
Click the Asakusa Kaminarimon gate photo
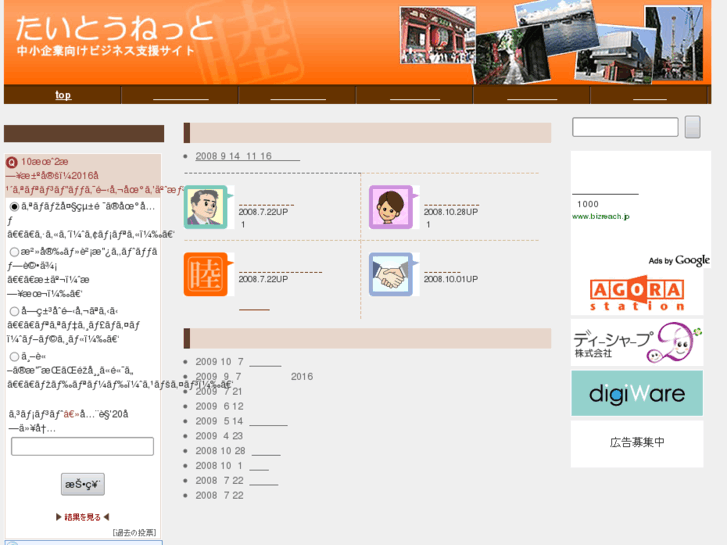[438, 35]
